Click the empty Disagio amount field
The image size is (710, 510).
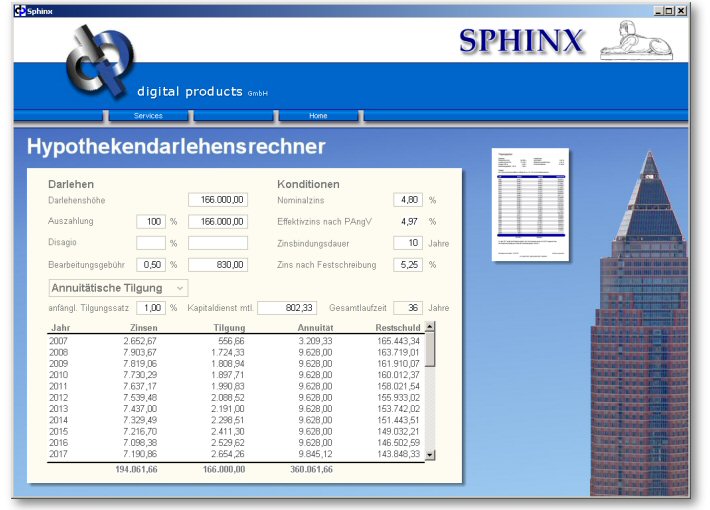(218, 243)
